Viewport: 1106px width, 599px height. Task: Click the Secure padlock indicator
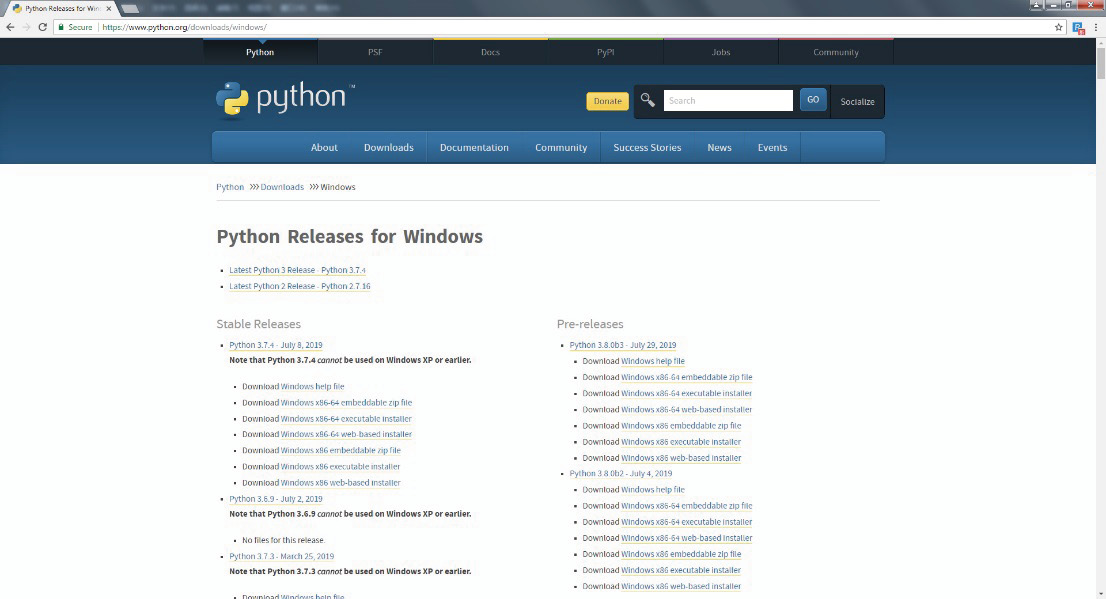click(x=75, y=28)
